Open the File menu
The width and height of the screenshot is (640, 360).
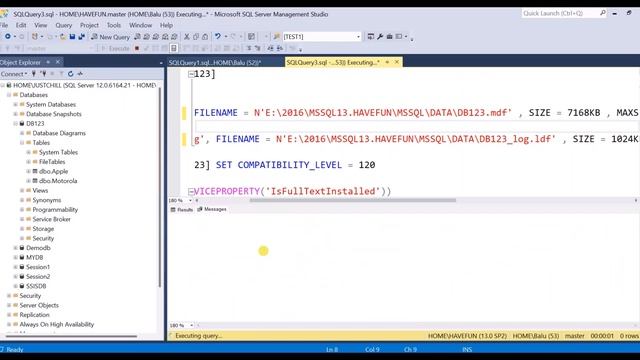(x=4, y=25)
